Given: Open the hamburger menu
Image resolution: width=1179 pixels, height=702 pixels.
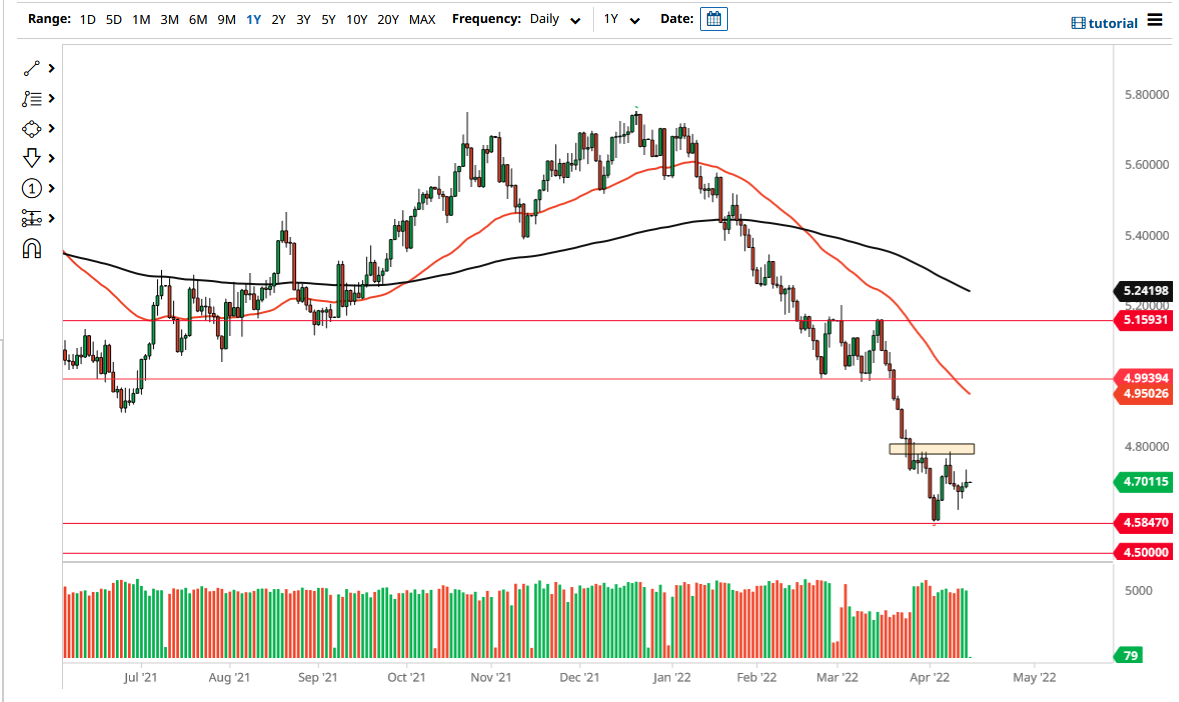Looking at the screenshot, I should click(x=1155, y=18).
